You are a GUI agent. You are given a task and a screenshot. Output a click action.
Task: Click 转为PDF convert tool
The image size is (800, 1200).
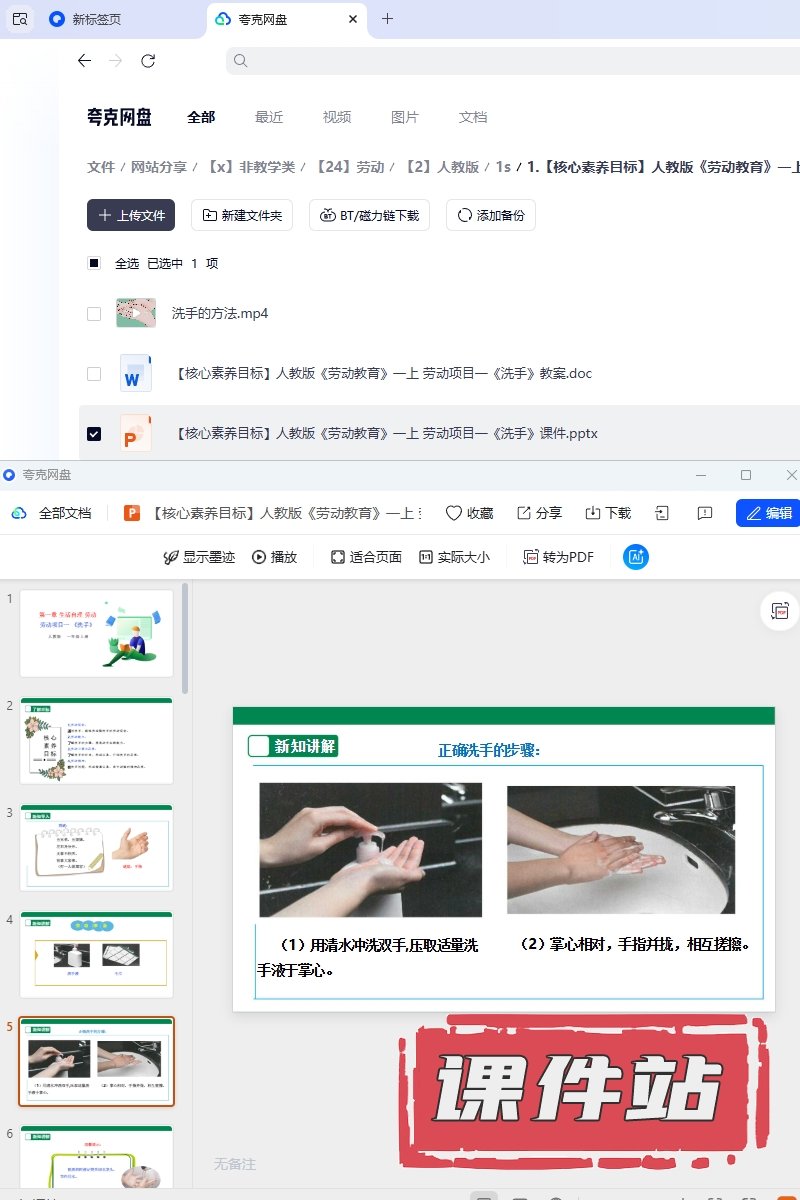[558, 557]
